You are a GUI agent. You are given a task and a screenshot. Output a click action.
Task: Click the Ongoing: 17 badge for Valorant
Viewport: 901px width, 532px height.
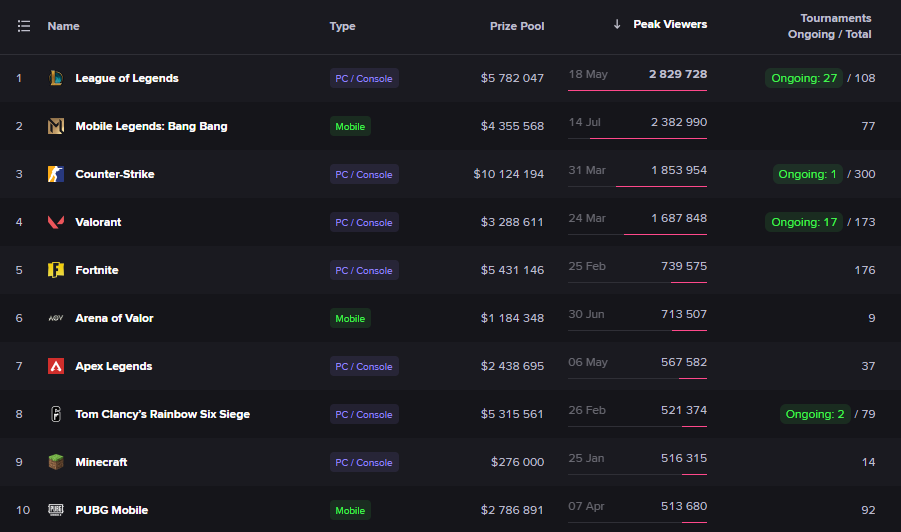[x=804, y=222]
